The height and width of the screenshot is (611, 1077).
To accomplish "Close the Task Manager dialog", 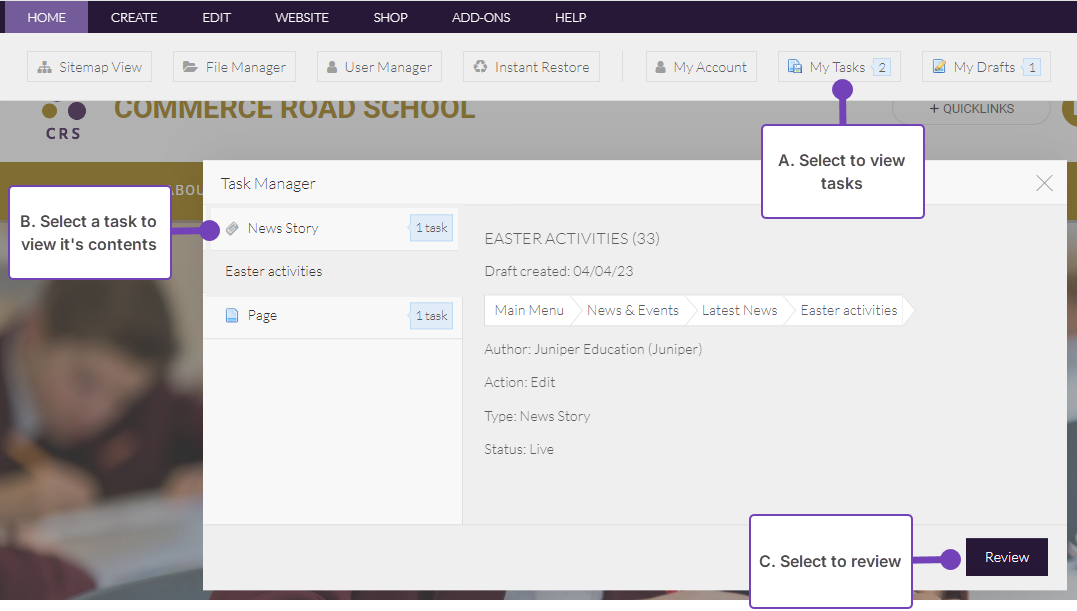I will click(x=1044, y=183).
